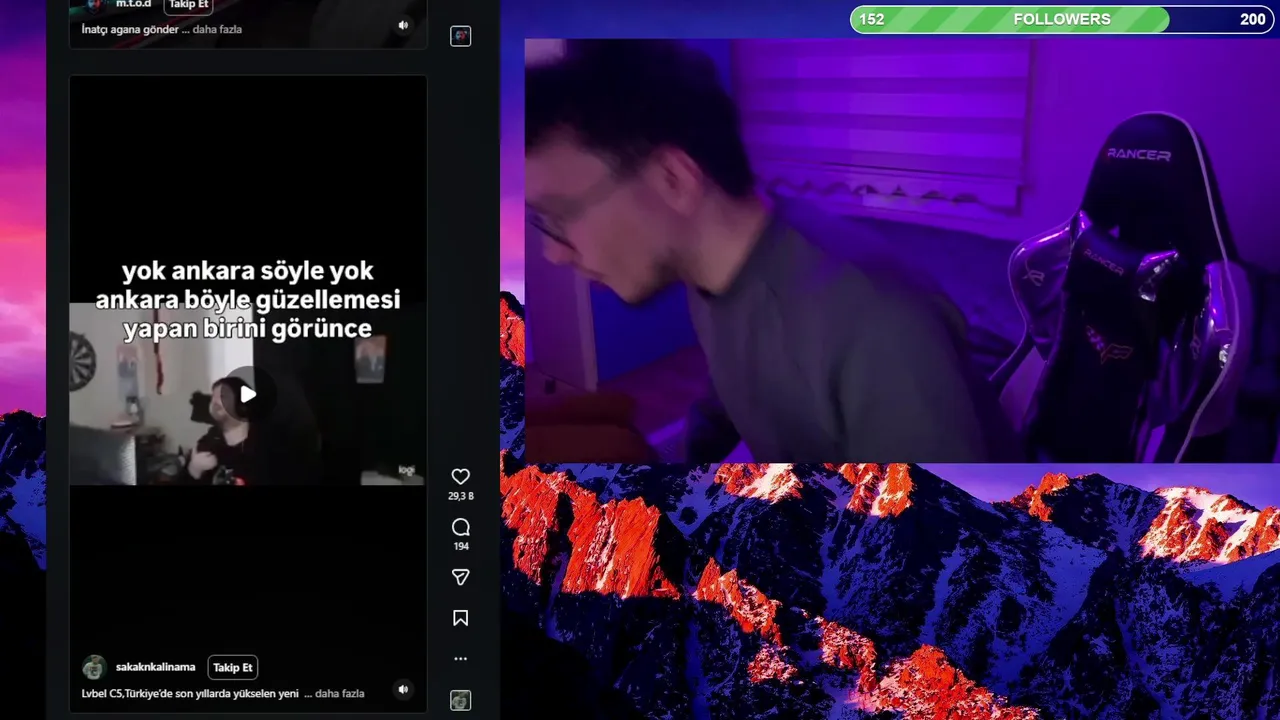Open the audio thumbnail below the reel actions
This screenshot has height=720, width=1280.
460,700
